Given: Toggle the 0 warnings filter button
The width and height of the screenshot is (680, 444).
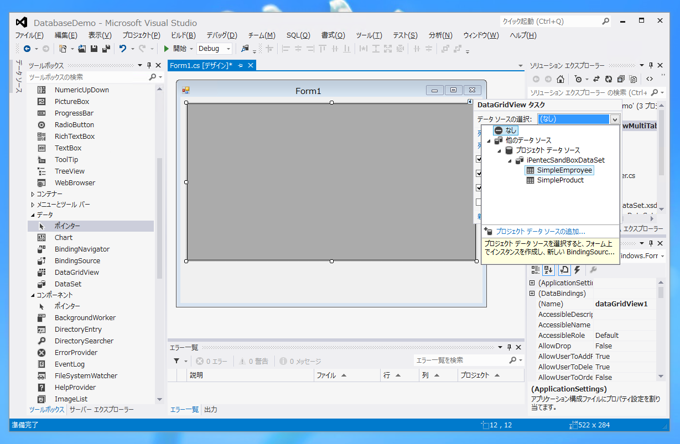Looking at the screenshot, I should click(254, 361).
